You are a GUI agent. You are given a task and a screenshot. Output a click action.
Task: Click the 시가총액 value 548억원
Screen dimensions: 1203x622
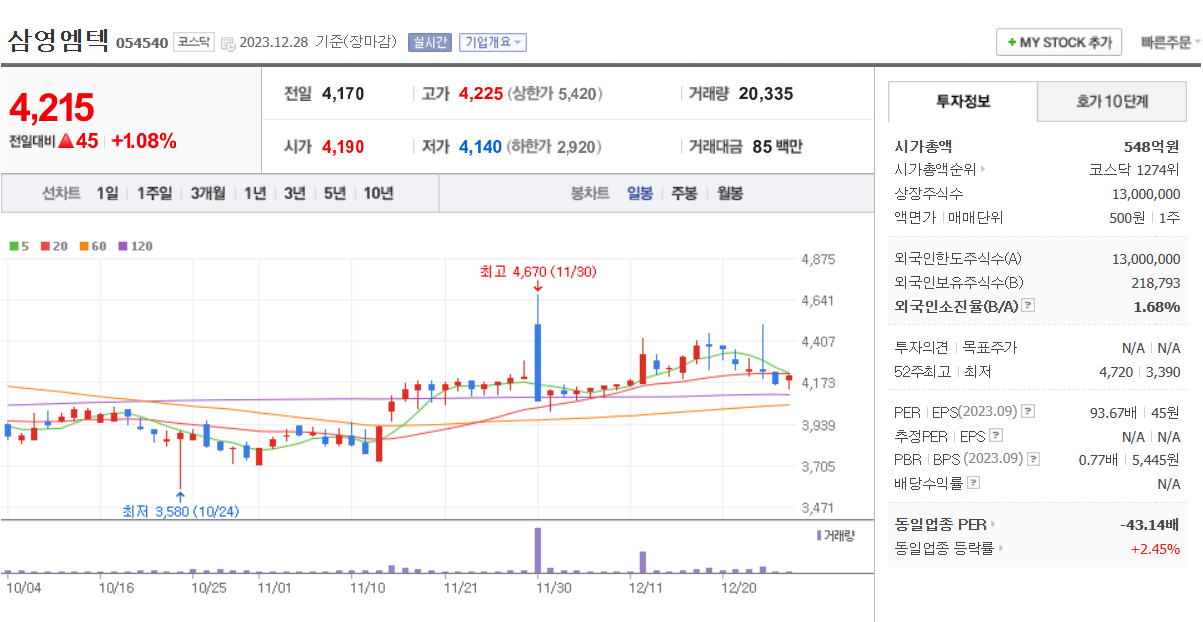coord(1152,146)
